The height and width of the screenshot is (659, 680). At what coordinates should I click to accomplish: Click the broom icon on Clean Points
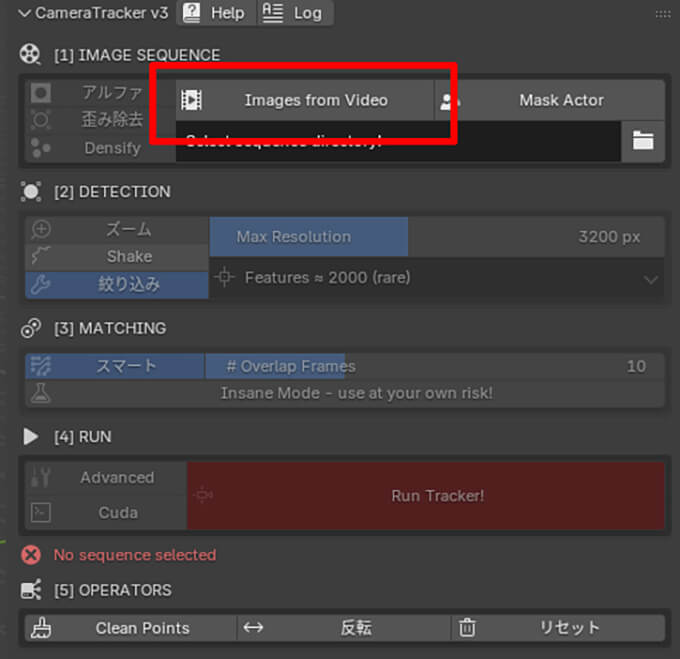(x=41, y=628)
